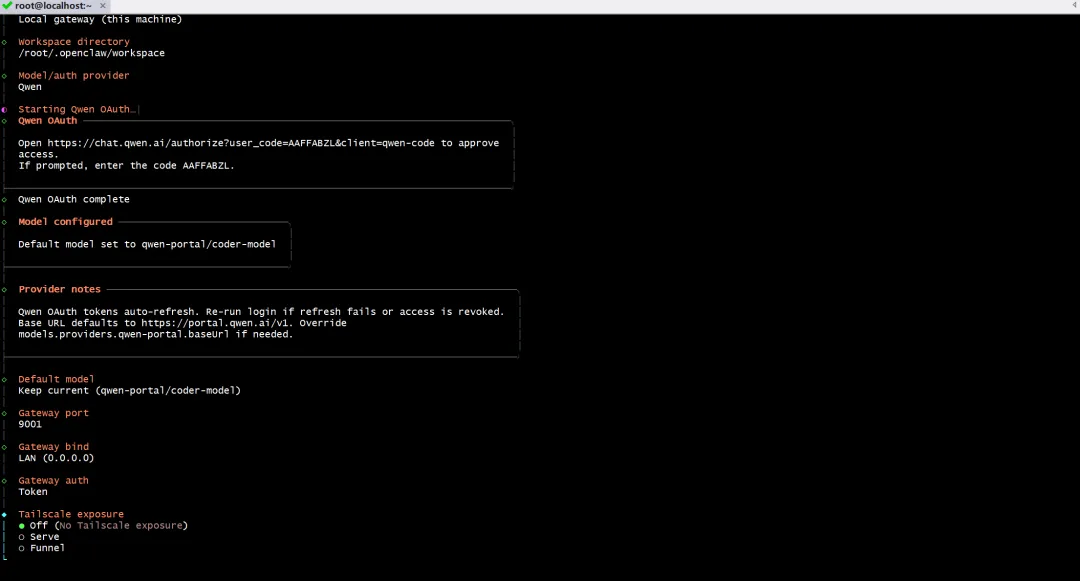1080x581 pixels.
Task: Click the Qwen OAuth box title
Action: tap(48, 120)
